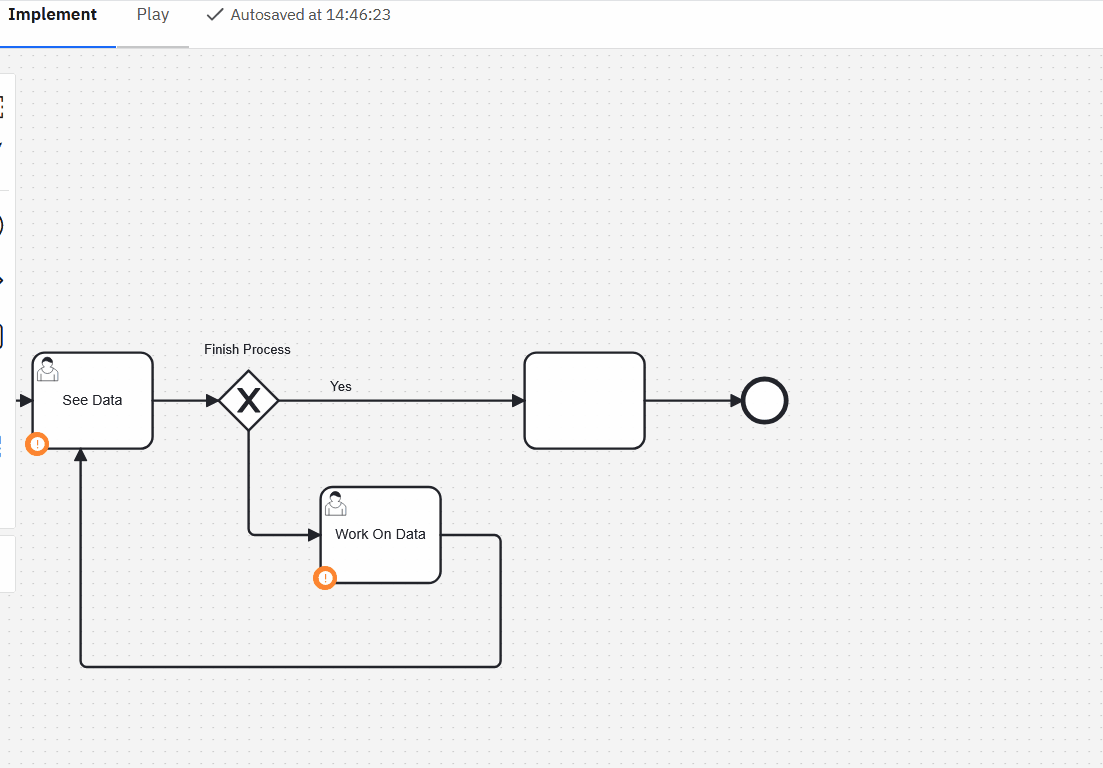Select the flow from See Data to gateway

click(x=184, y=401)
